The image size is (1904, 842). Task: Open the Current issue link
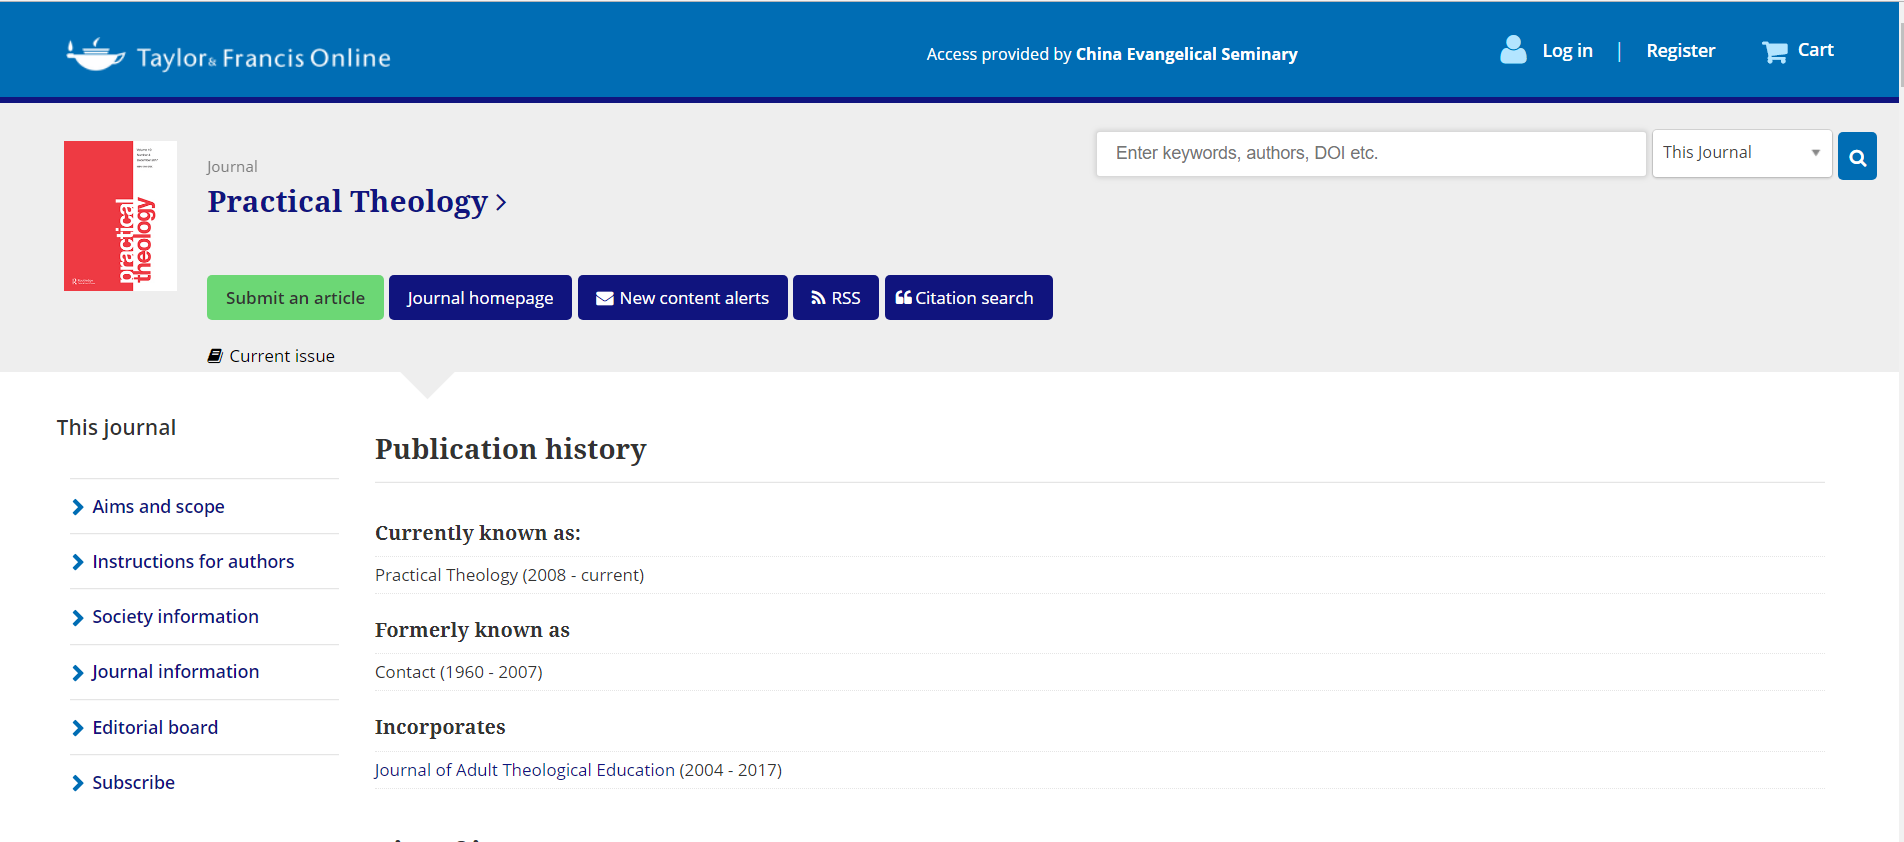[x=282, y=356]
